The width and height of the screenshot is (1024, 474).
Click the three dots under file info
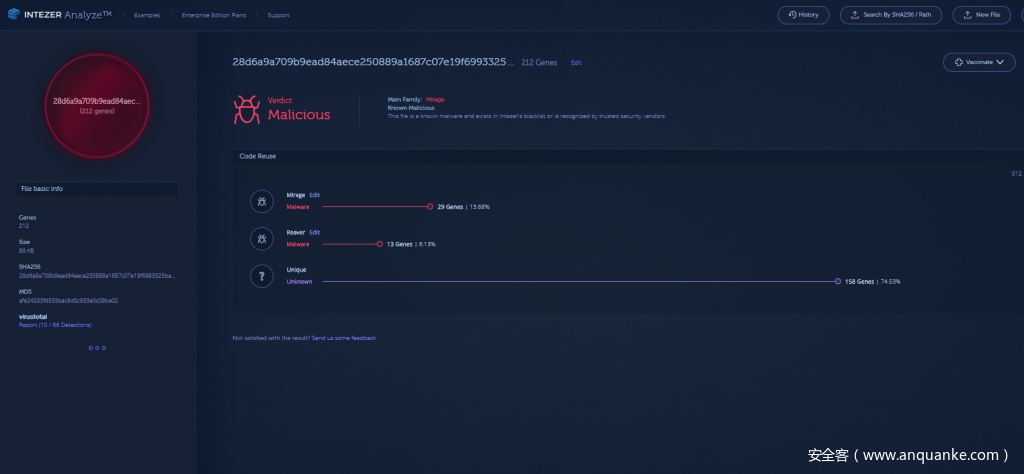pyautogui.click(x=97, y=348)
